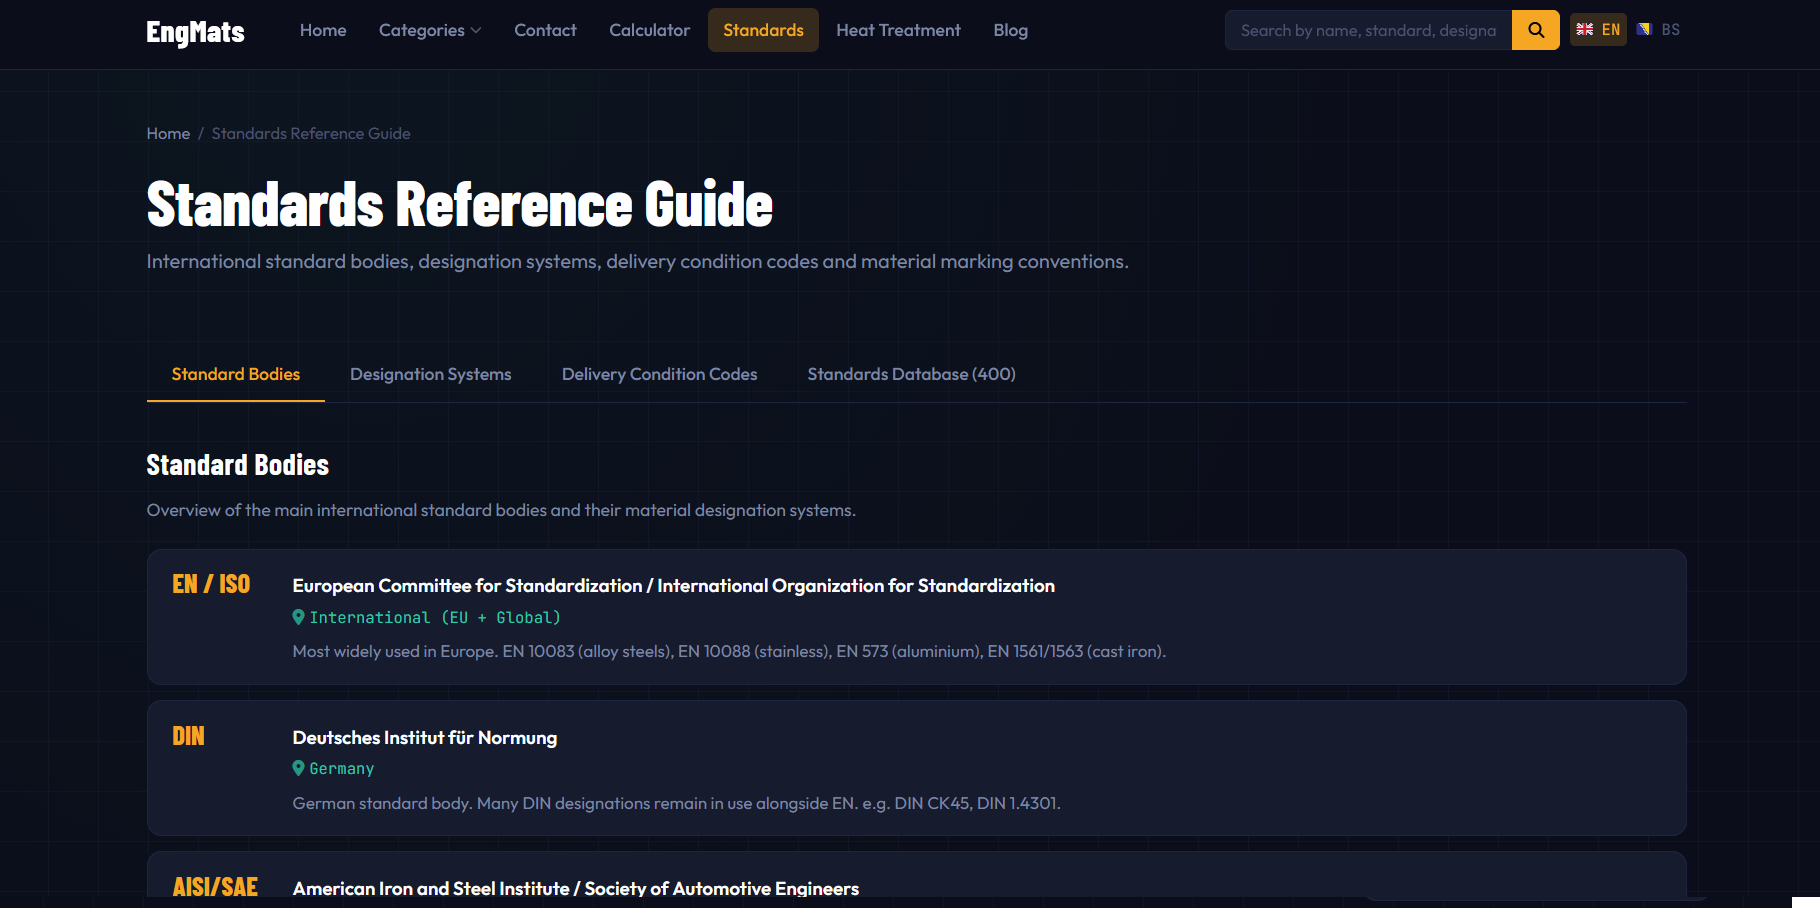Switch to the Designation Systems tab

(x=430, y=374)
